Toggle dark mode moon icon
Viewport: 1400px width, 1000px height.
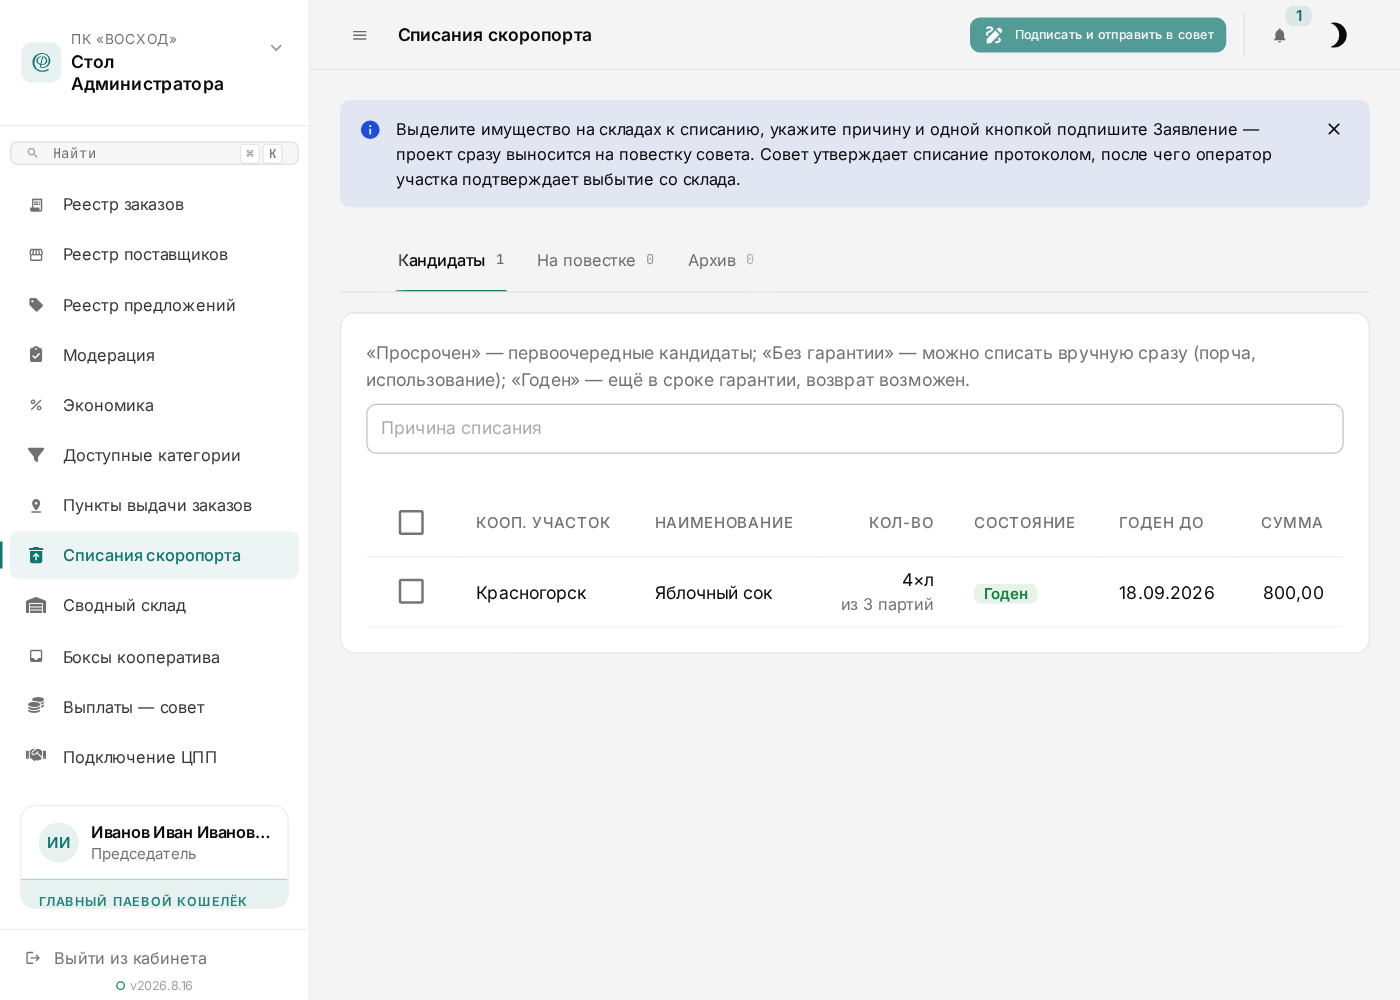(x=1337, y=35)
